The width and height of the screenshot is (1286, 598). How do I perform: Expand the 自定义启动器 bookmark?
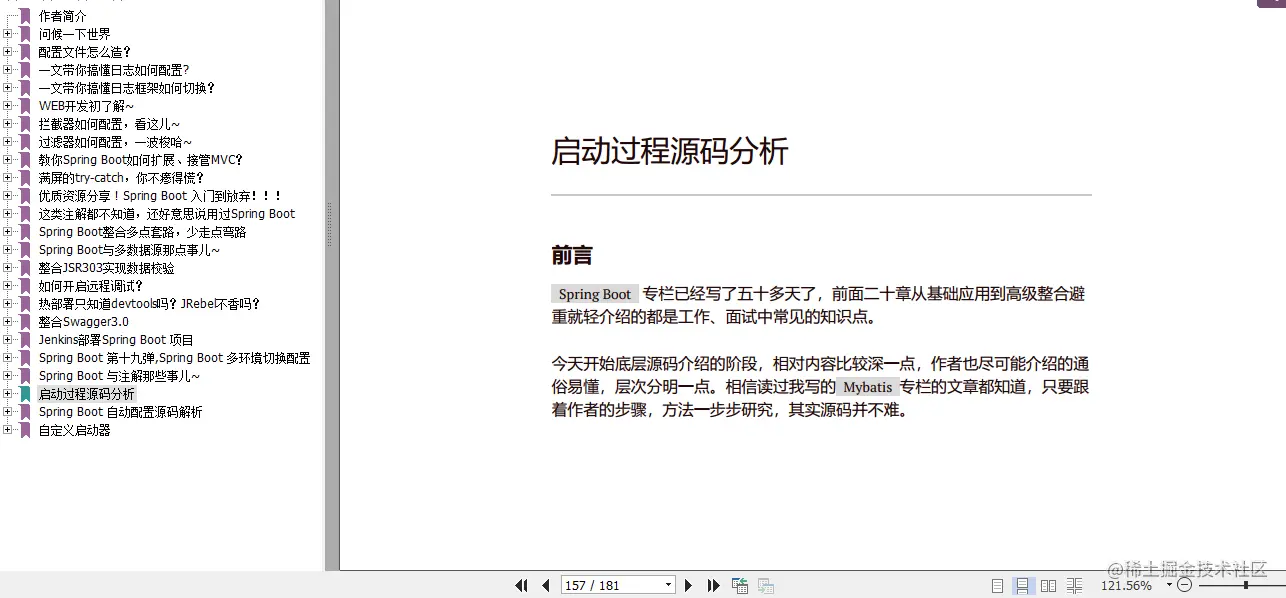click(9, 429)
